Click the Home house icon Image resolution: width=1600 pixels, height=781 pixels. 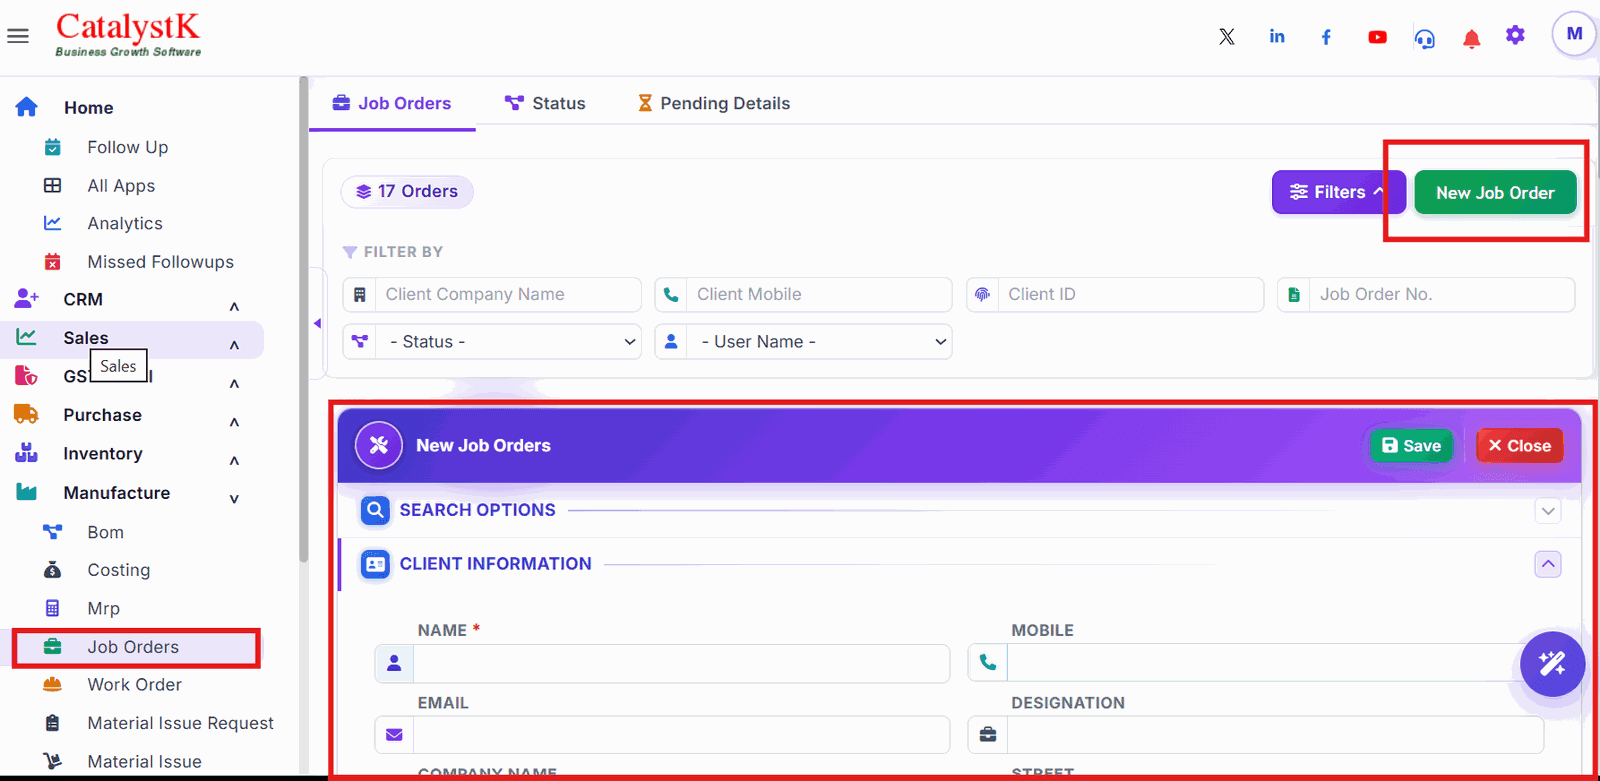point(27,107)
